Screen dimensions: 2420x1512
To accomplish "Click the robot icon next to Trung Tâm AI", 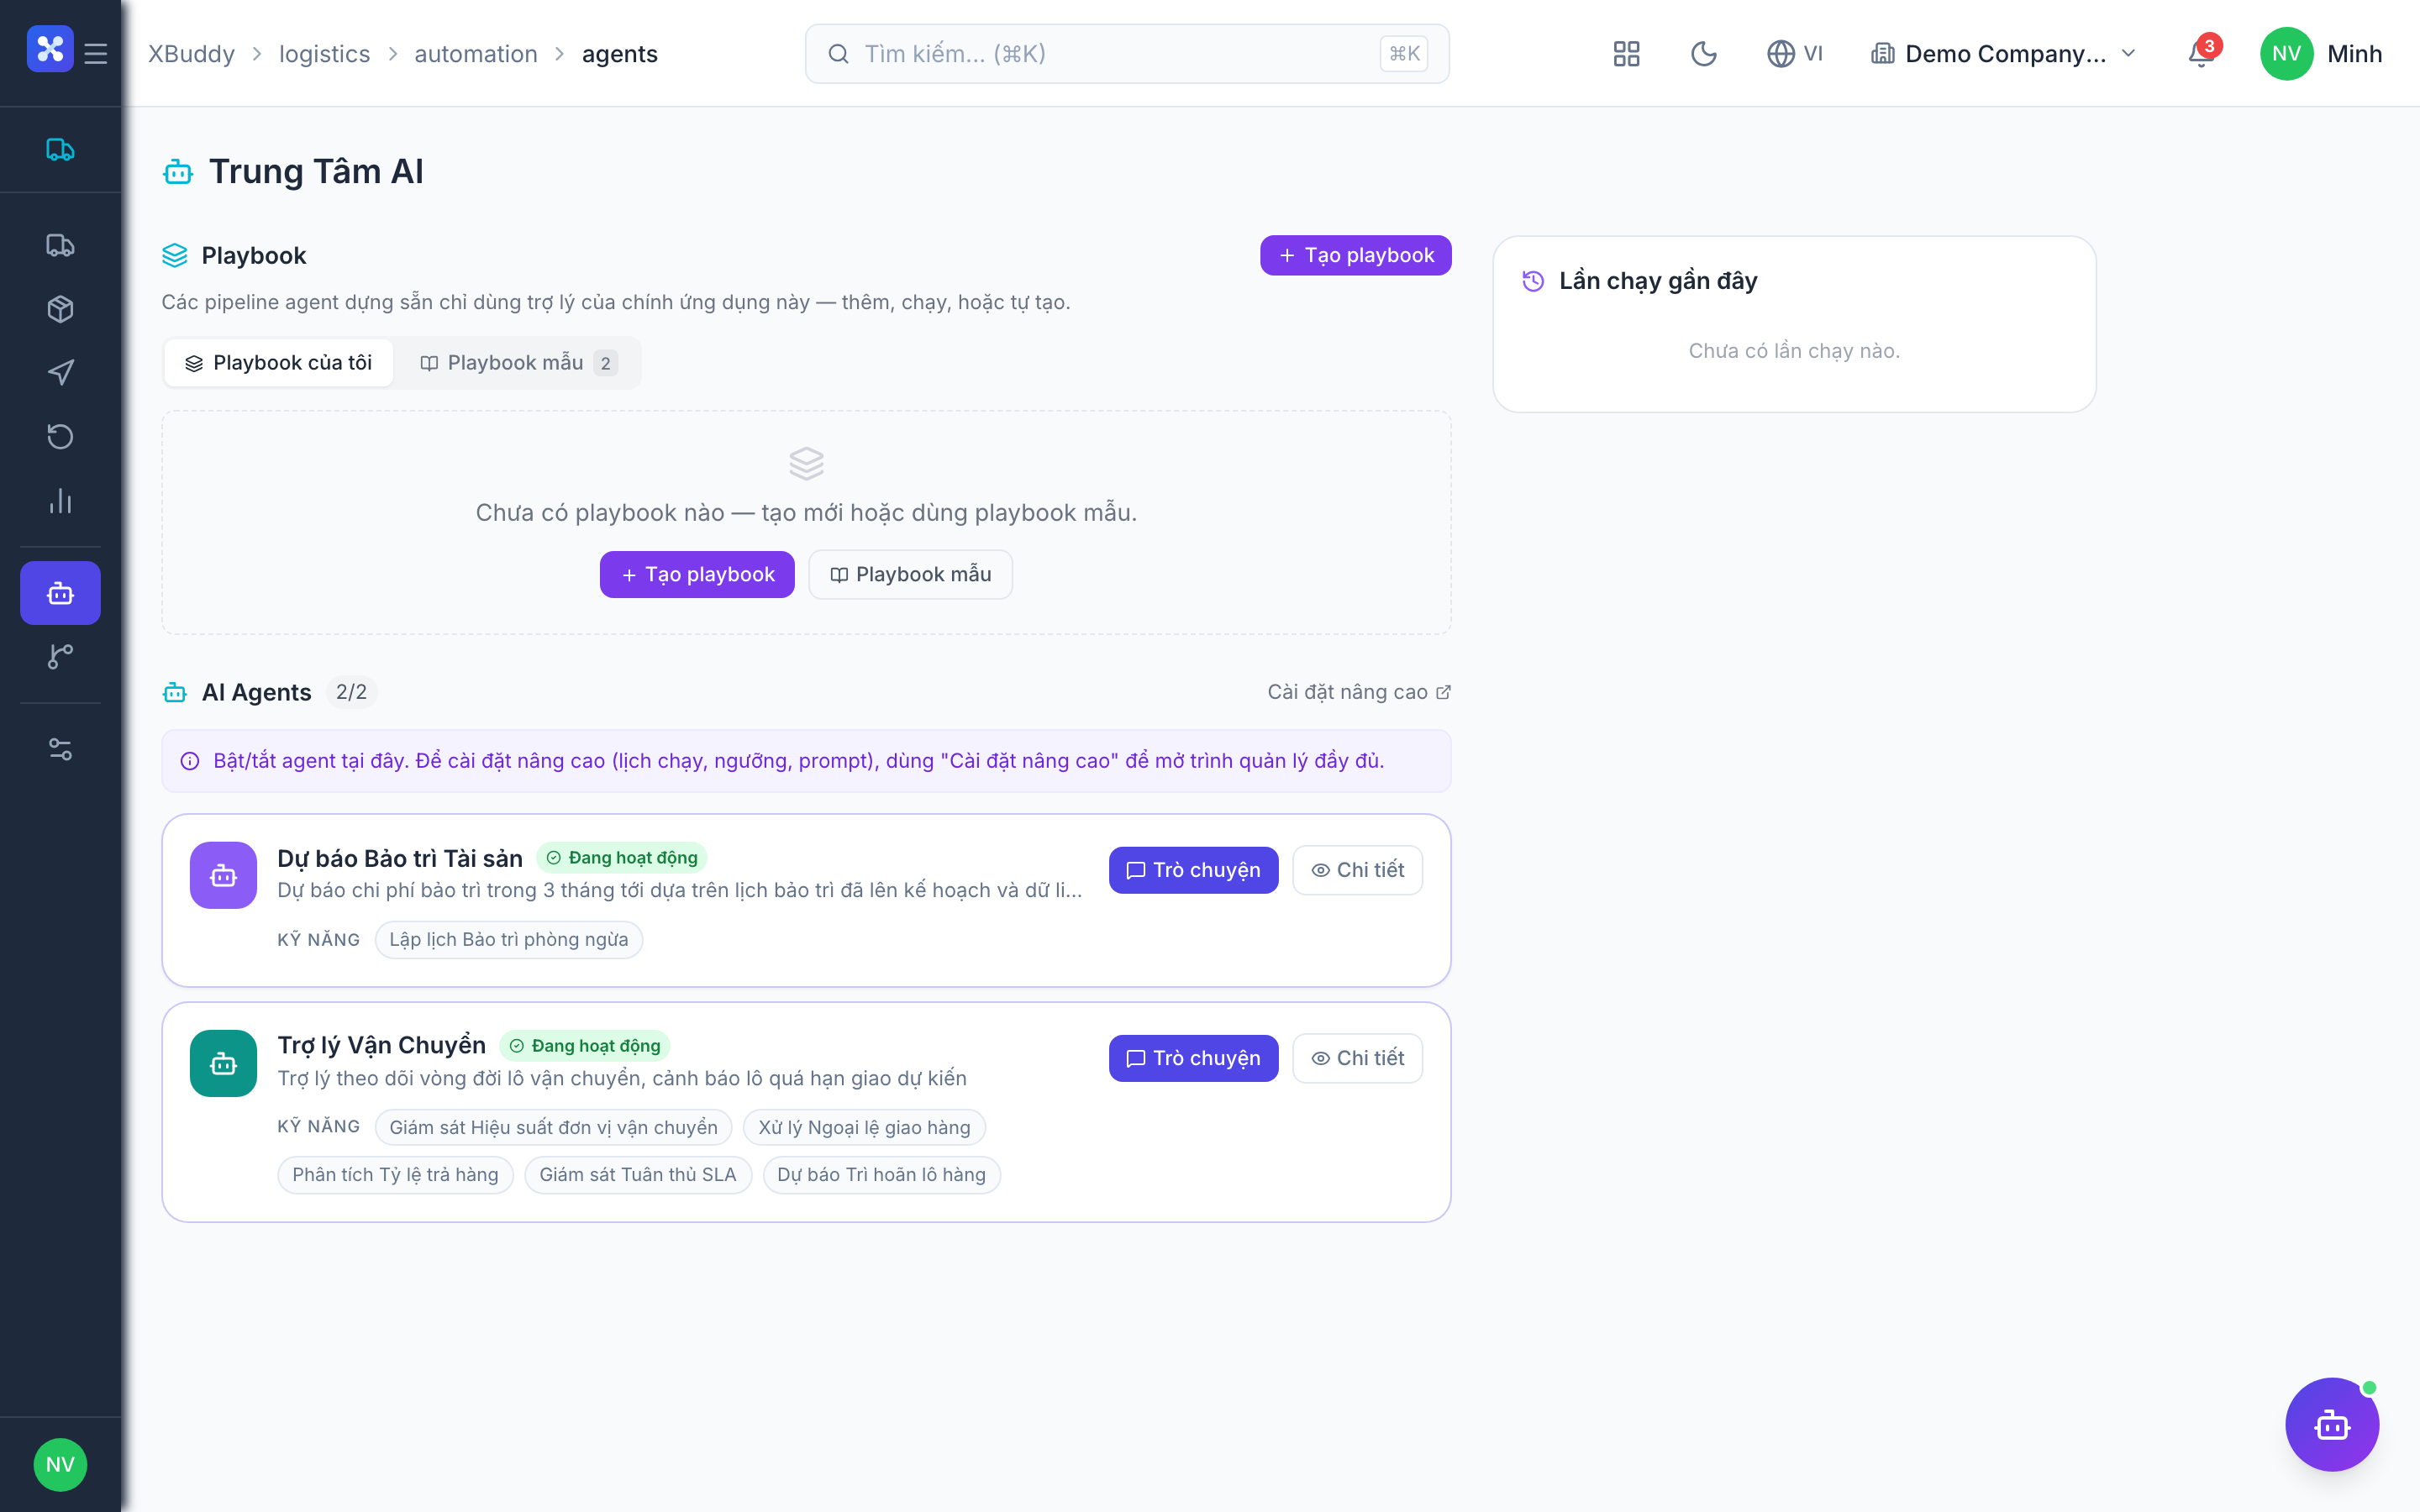I will (x=178, y=172).
